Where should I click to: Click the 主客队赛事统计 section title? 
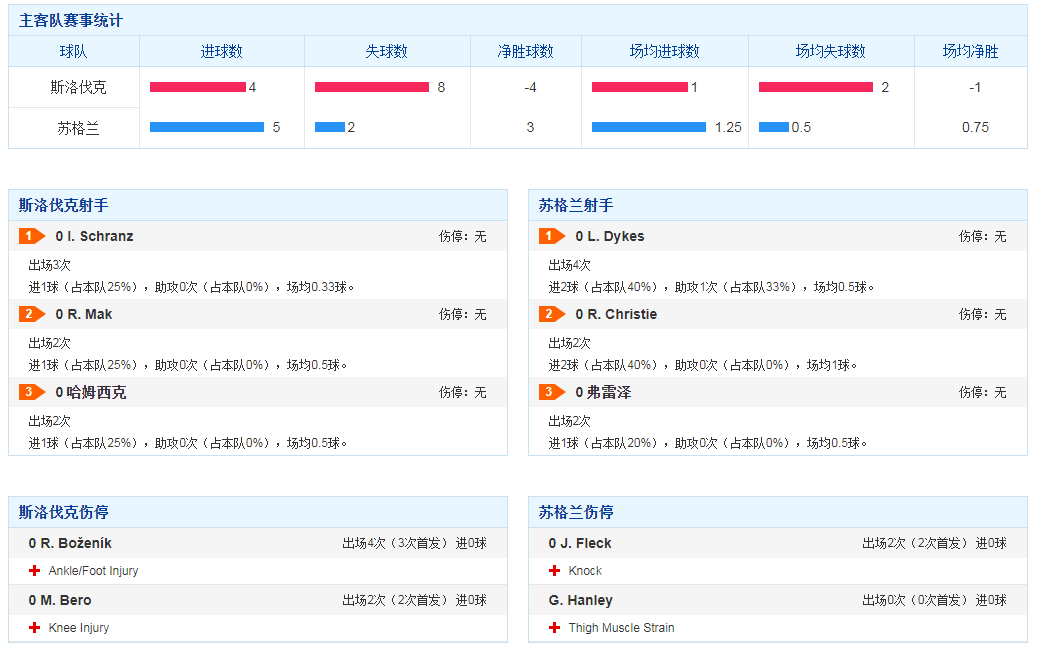(71, 20)
